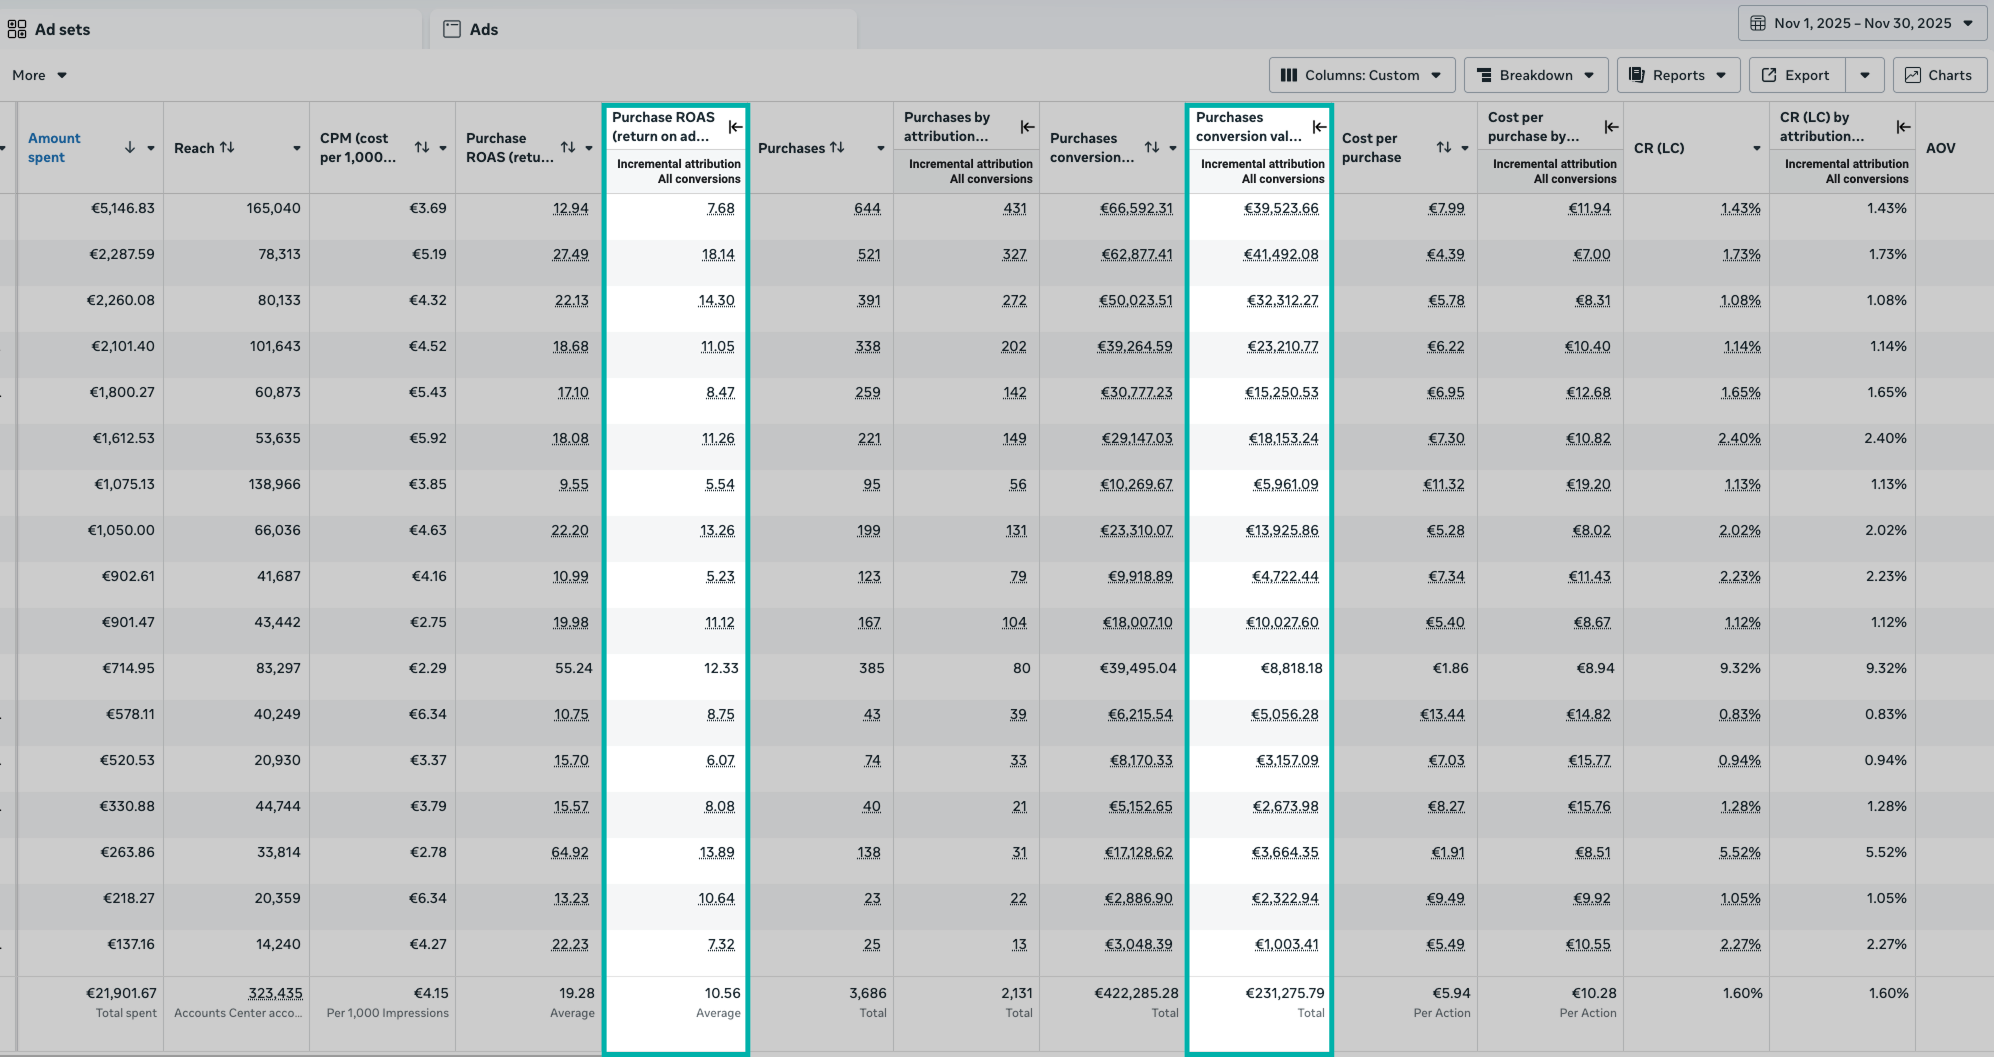Switch to the Ads tab
1994x1057 pixels.
tap(483, 29)
